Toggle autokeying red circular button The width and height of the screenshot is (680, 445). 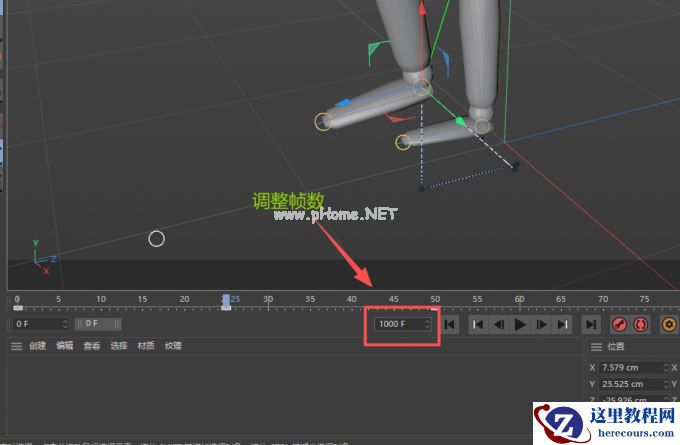[641, 324]
